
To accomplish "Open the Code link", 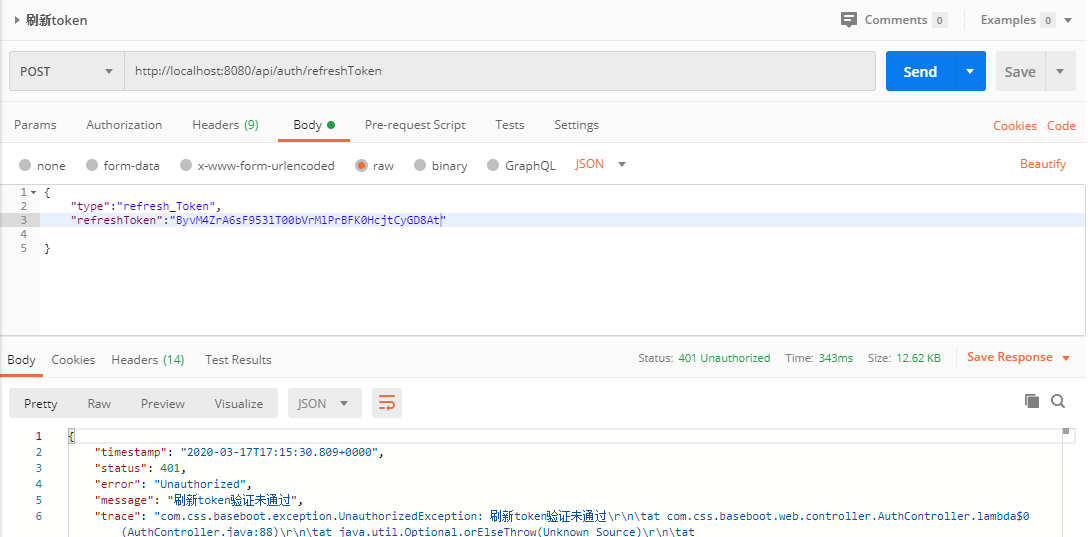I will click(x=1061, y=126).
